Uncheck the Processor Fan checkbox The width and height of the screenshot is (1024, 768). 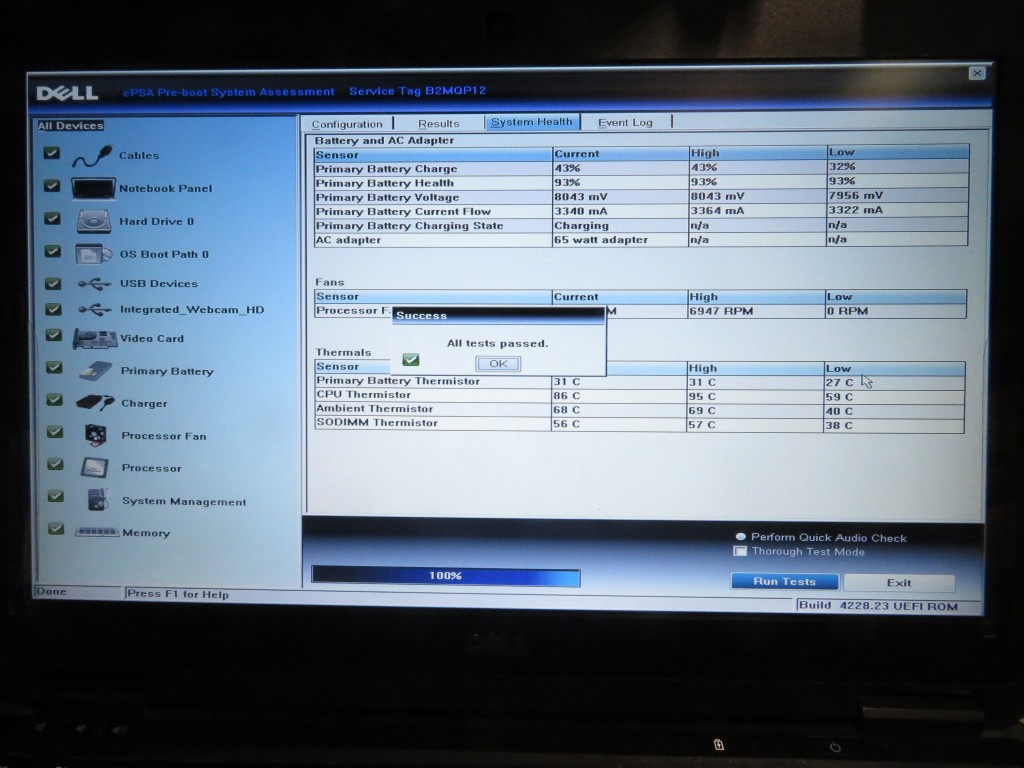tap(55, 432)
